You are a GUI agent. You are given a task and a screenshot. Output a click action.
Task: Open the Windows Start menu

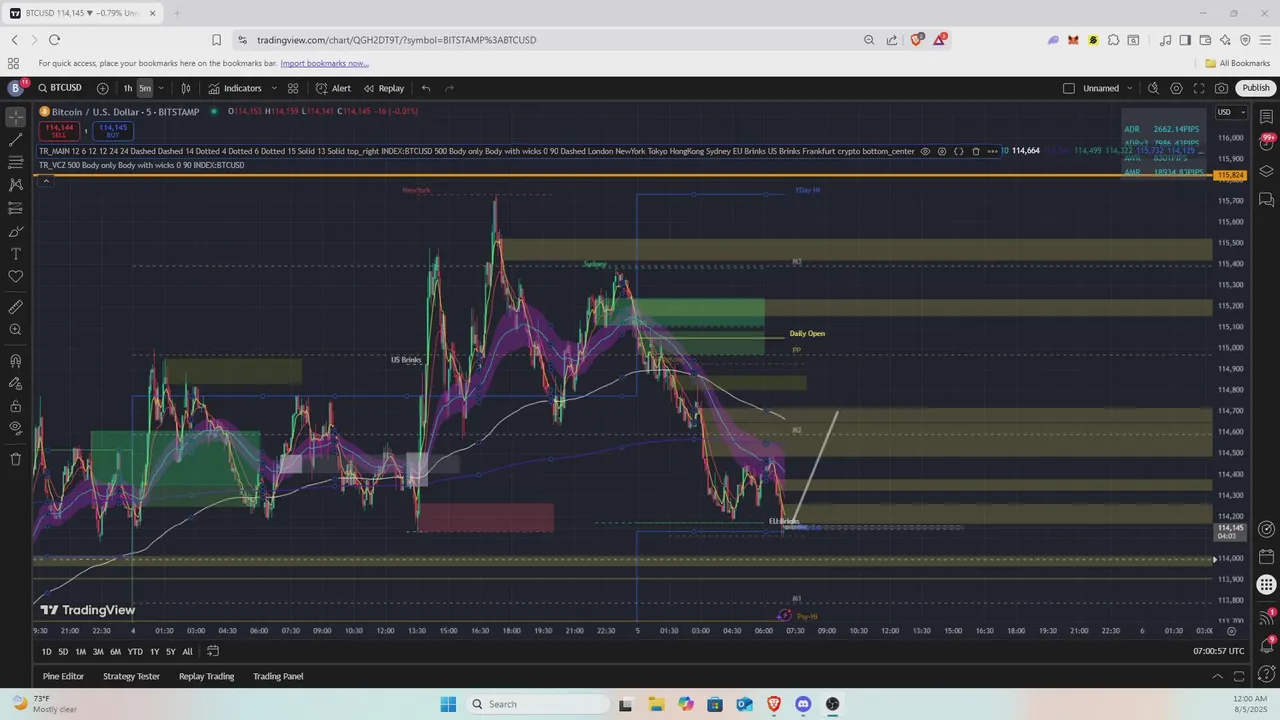click(447, 704)
